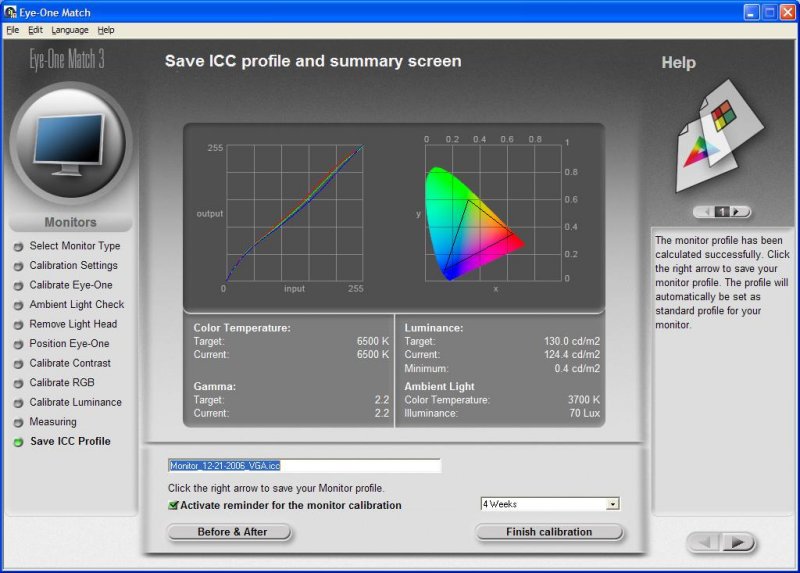The height and width of the screenshot is (573, 800).
Task: Click the CIE chromaticity gamut diagram
Action: (x=493, y=213)
